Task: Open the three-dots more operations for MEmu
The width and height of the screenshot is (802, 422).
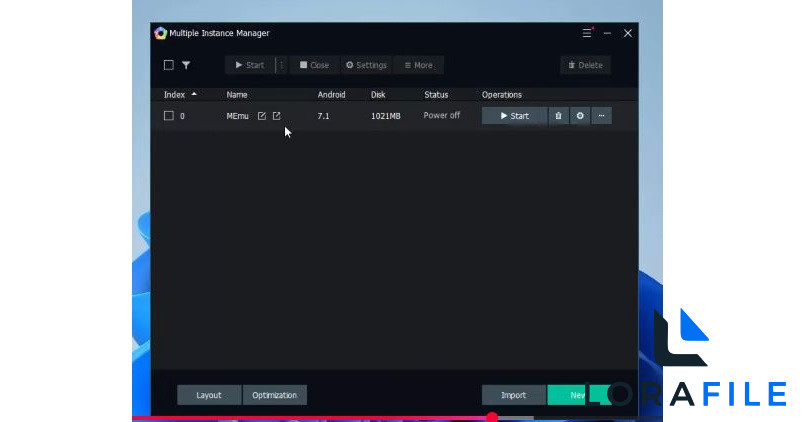Action: click(x=602, y=116)
